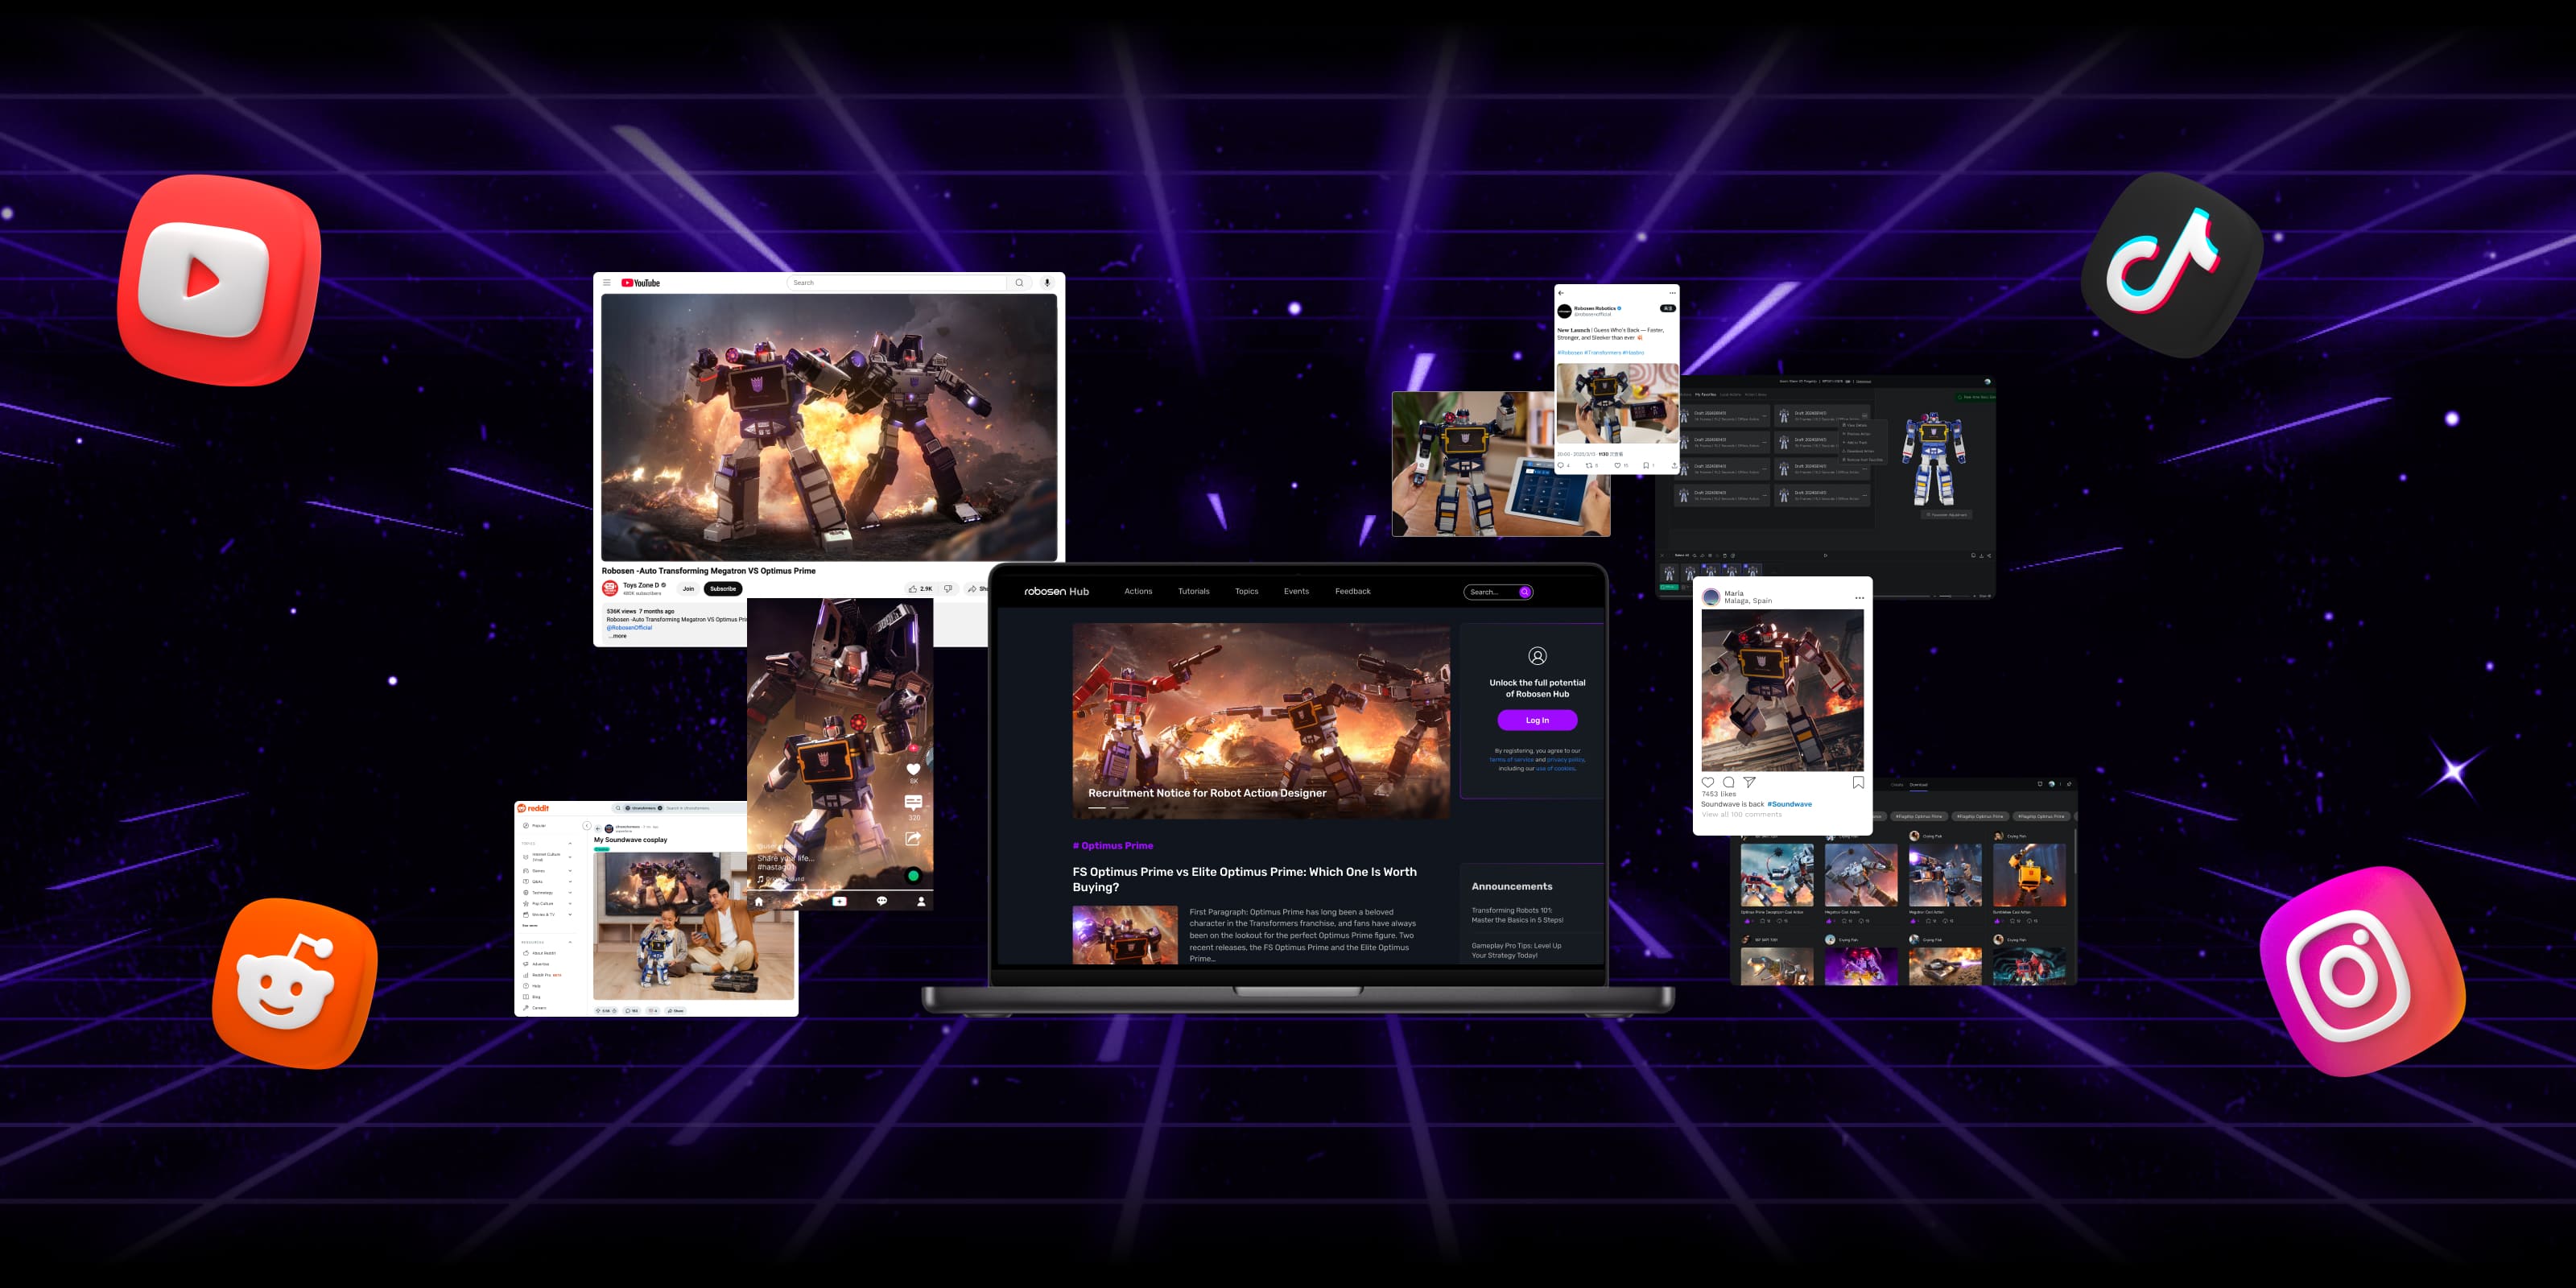Image resolution: width=2576 pixels, height=1288 pixels.
Task: Click the YouTube Subscribe button
Action: coord(723,589)
